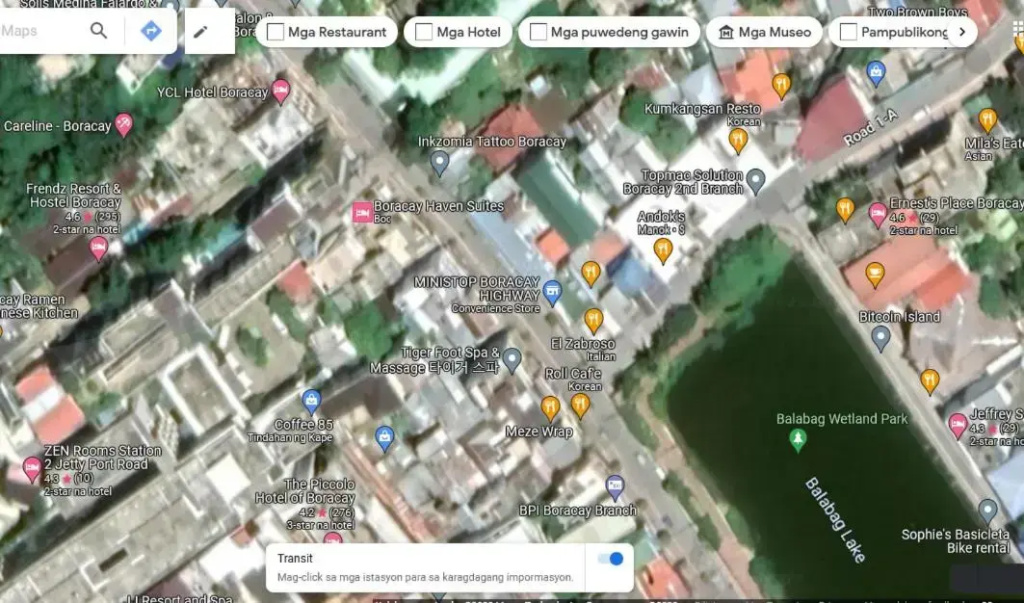Viewport: 1024px width, 603px height.
Task: Click cafe pin above Bitcoin Island
Action: [x=874, y=274]
